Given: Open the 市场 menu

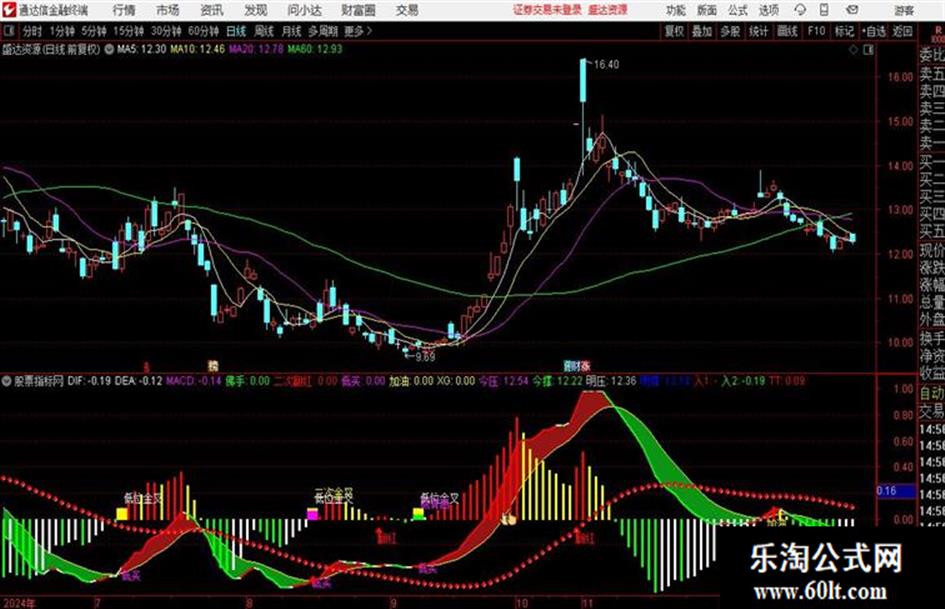Looking at the screenshot, I should point(168,10).
